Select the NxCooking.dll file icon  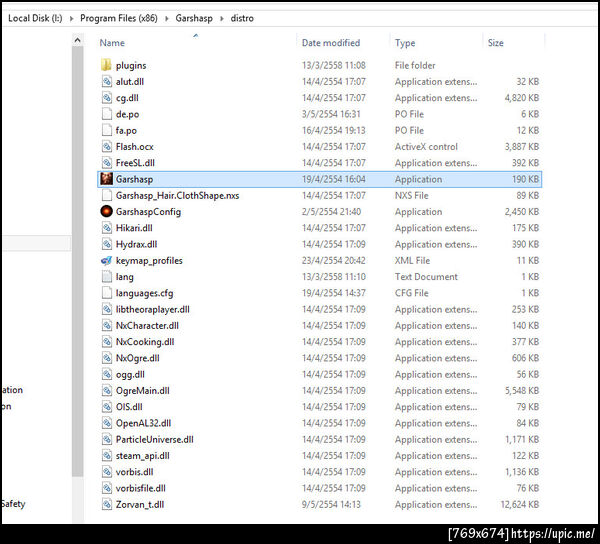pos(106,342)
